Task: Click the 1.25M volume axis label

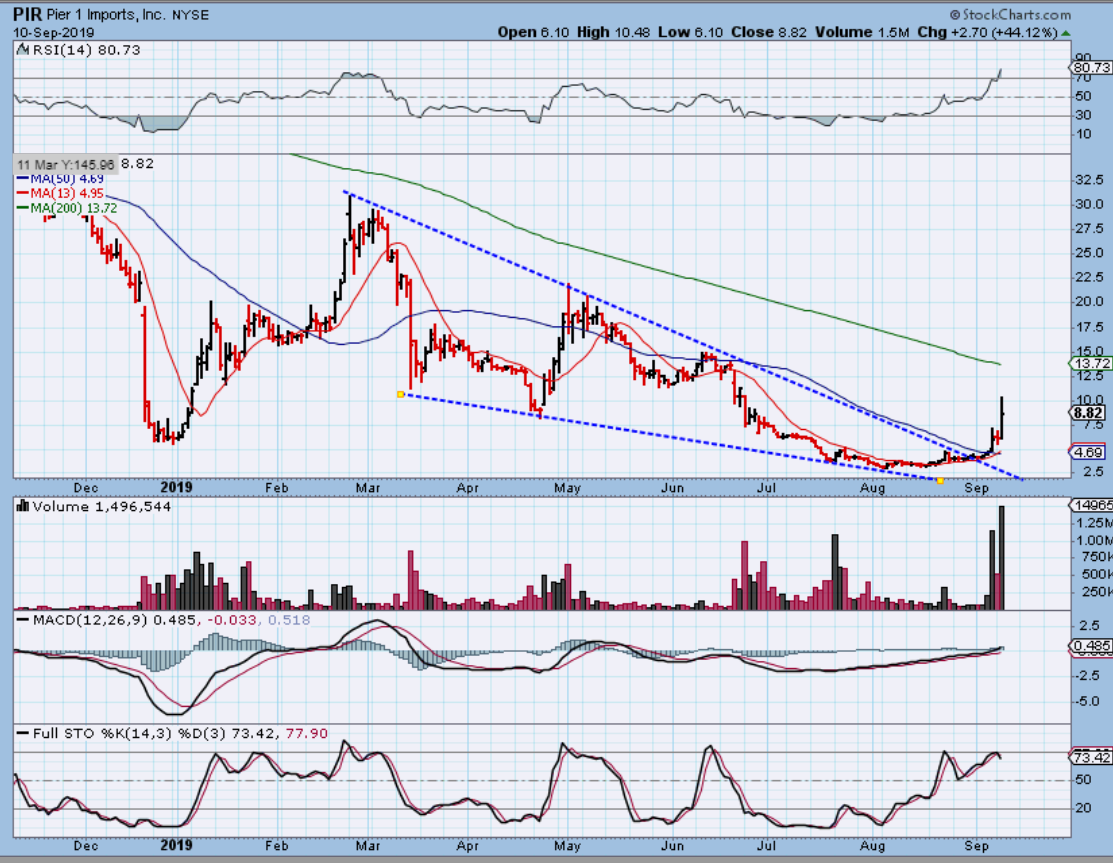Action: tap(1094, 523)
